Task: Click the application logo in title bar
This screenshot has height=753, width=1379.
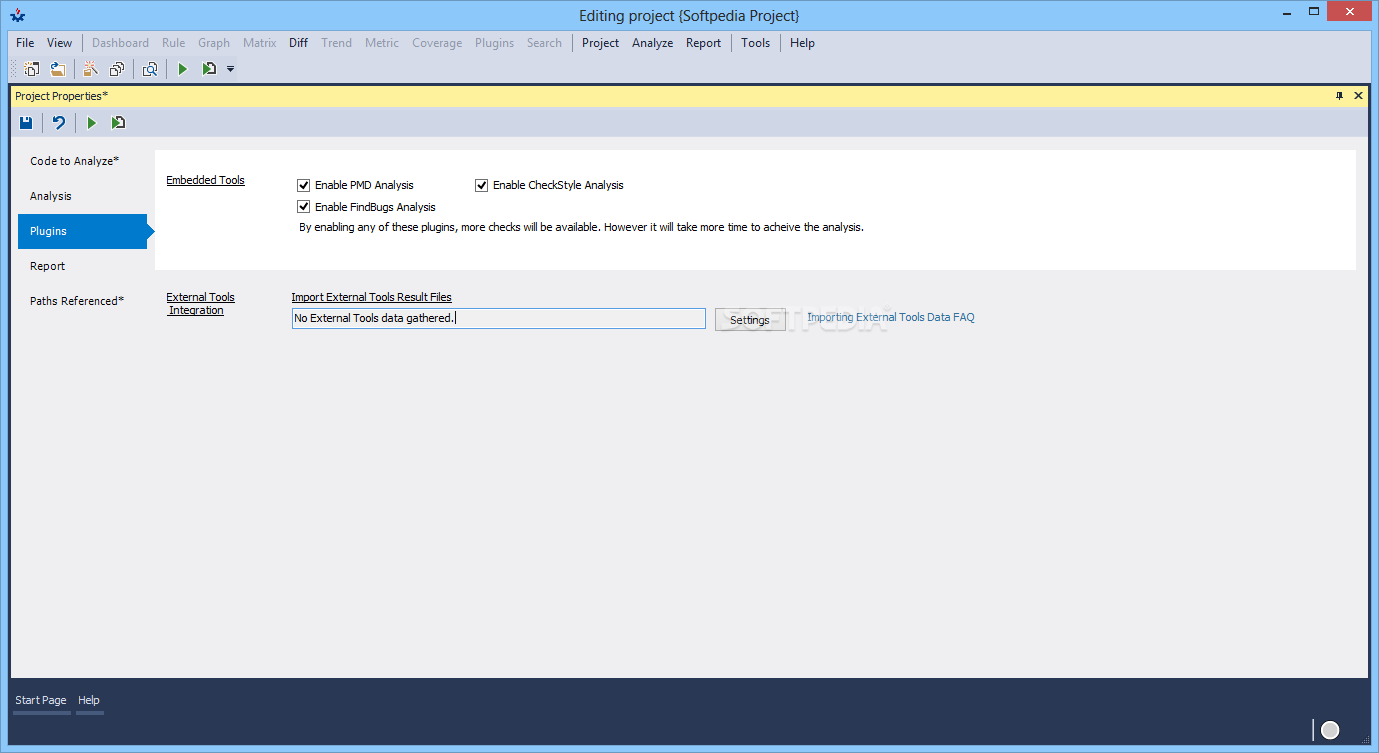Action: tap(17, 15)
